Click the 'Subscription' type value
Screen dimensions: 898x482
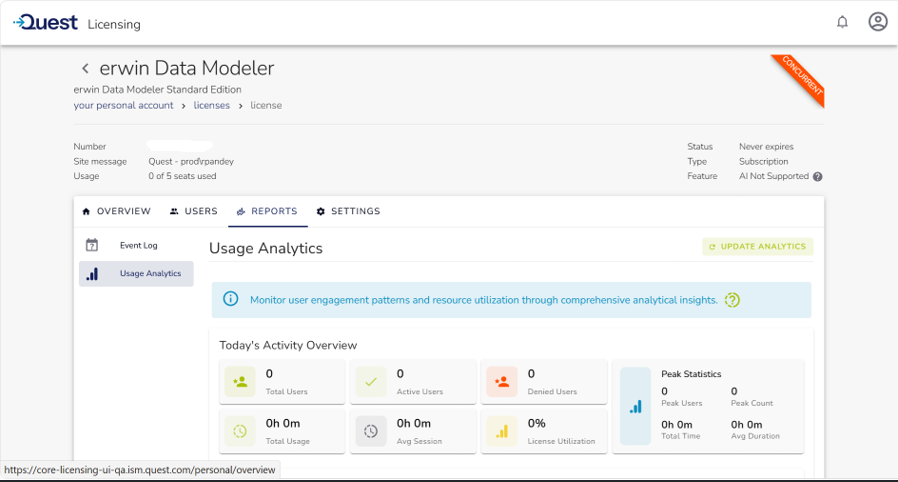pyautogui.click(x=763, y=161)
